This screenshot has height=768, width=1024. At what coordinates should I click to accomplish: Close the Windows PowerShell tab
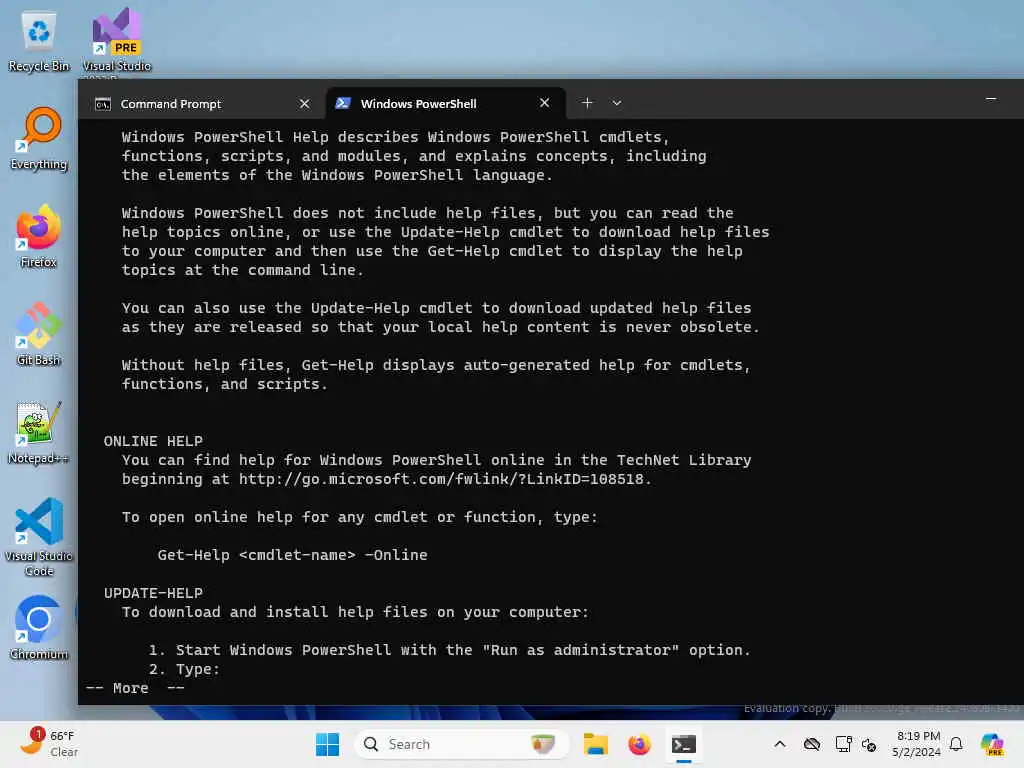click(x=545, y=103)
